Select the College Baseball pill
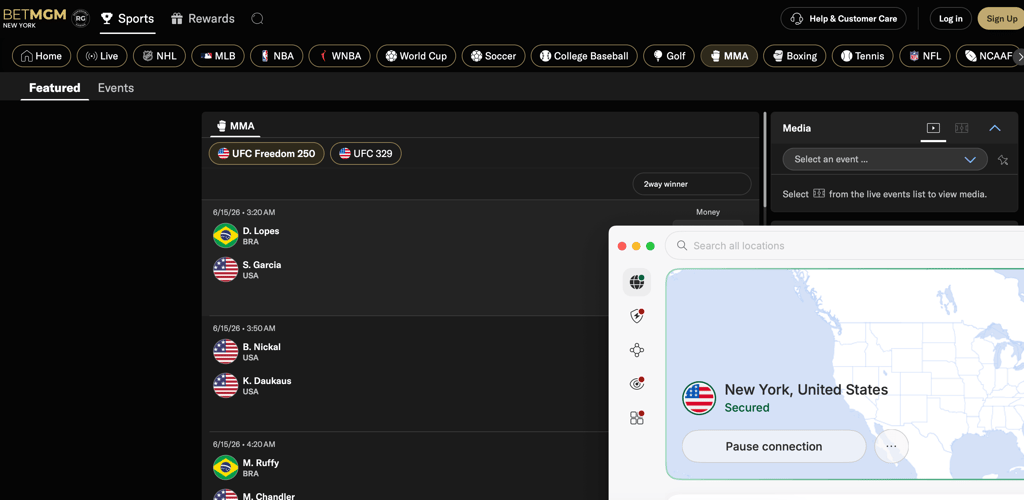The image size is (1024, 500). pos(584,56)
